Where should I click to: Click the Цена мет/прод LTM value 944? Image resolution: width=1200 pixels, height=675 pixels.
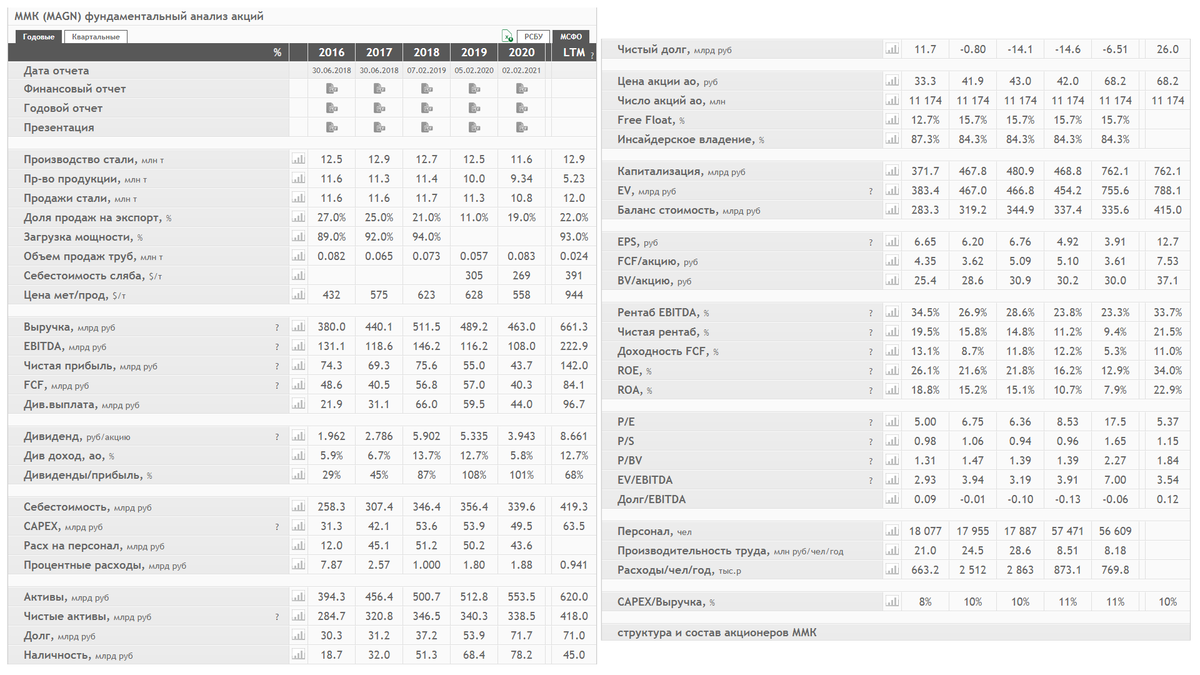tap(575, 295)
